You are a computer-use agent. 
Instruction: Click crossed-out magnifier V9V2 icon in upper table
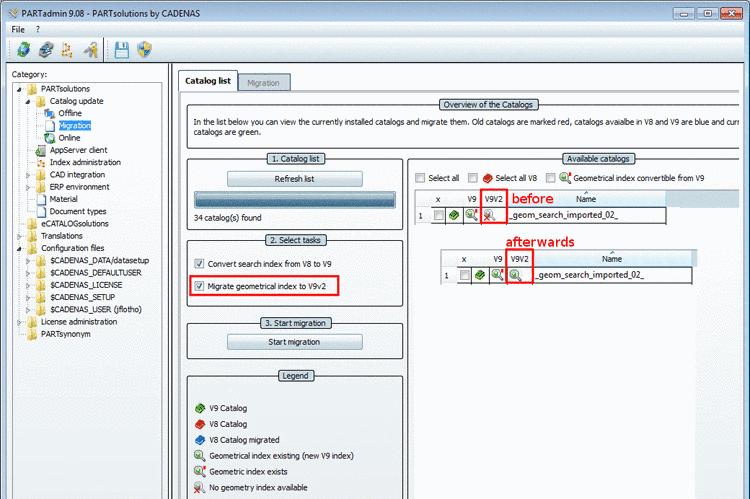[489, 215]
